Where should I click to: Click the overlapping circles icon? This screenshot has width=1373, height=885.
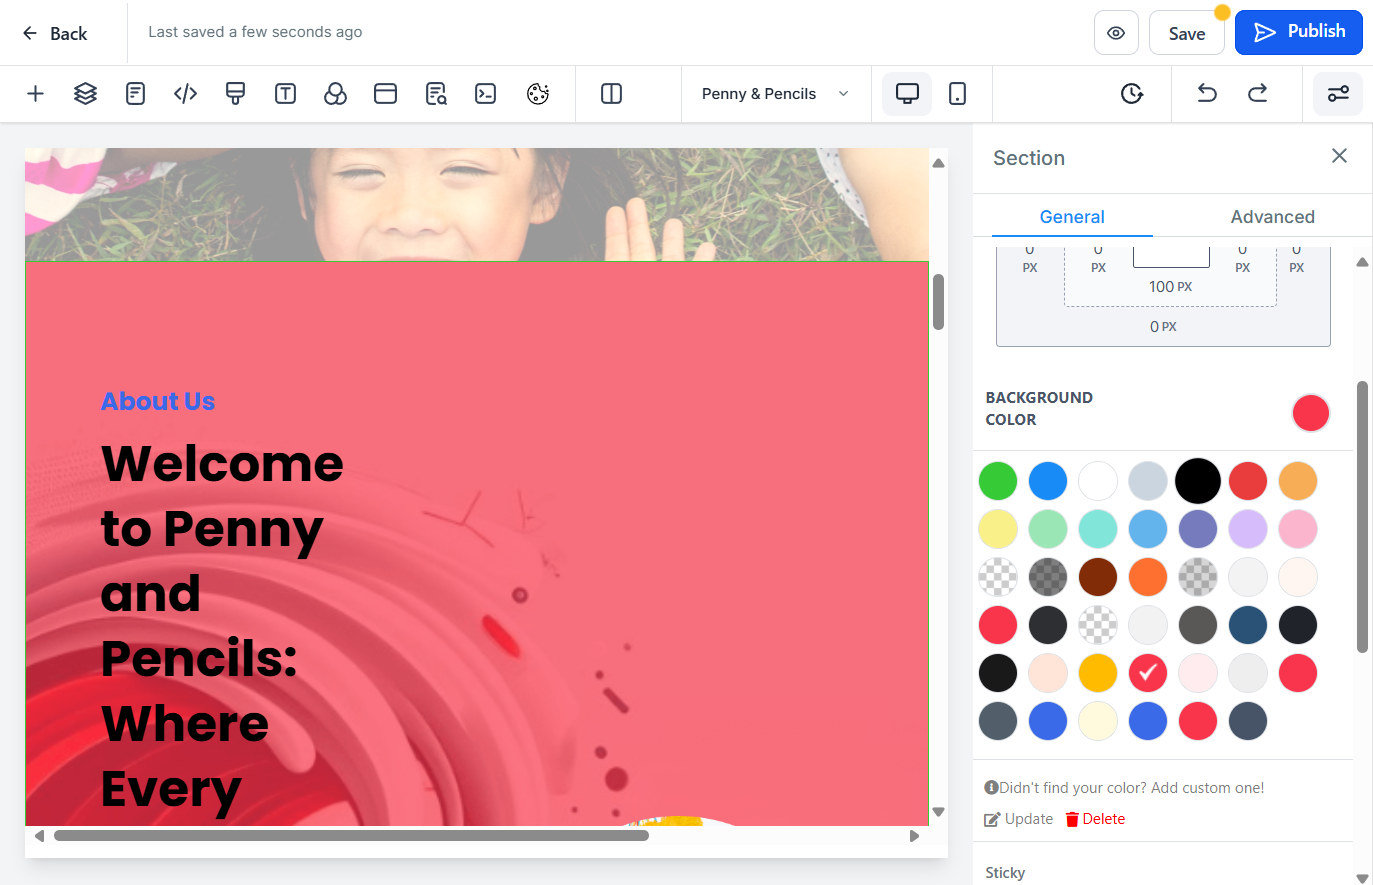(x=335, y=94)
